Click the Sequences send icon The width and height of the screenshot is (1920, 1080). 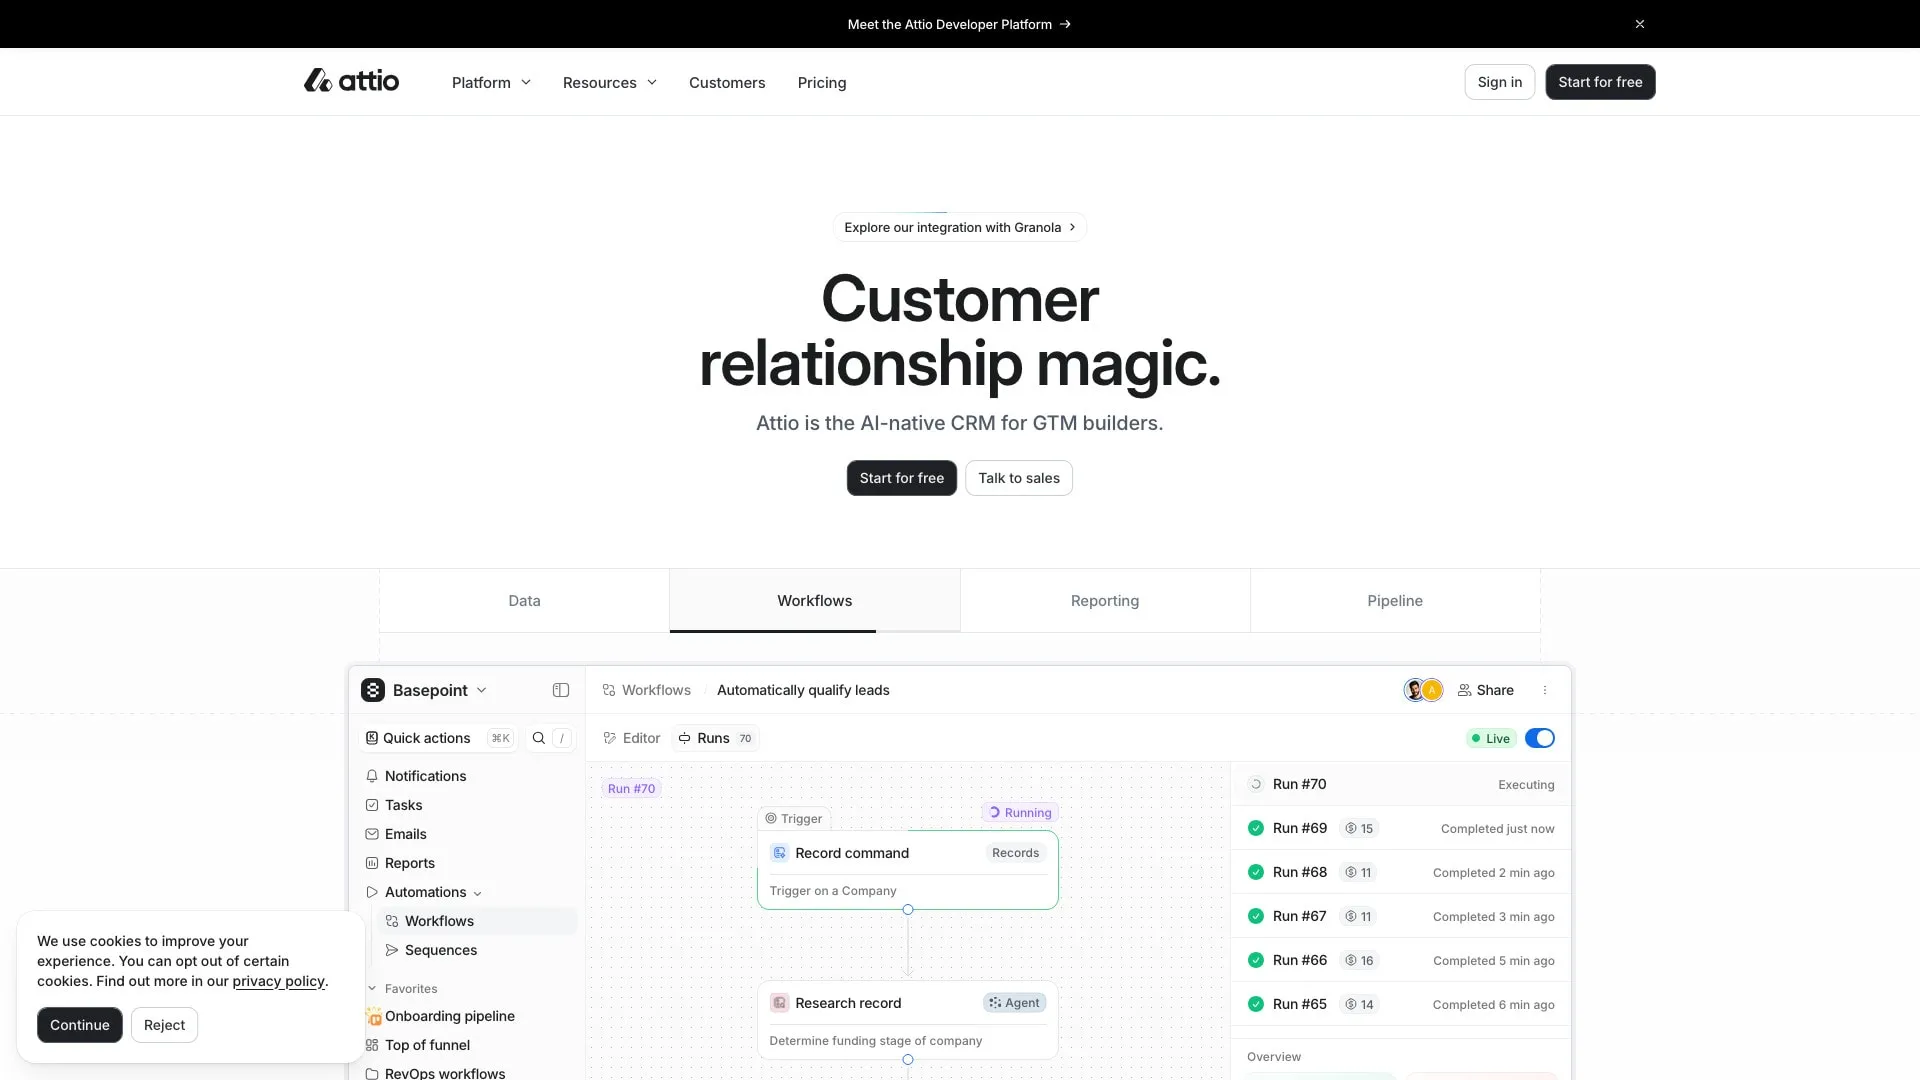392,950
